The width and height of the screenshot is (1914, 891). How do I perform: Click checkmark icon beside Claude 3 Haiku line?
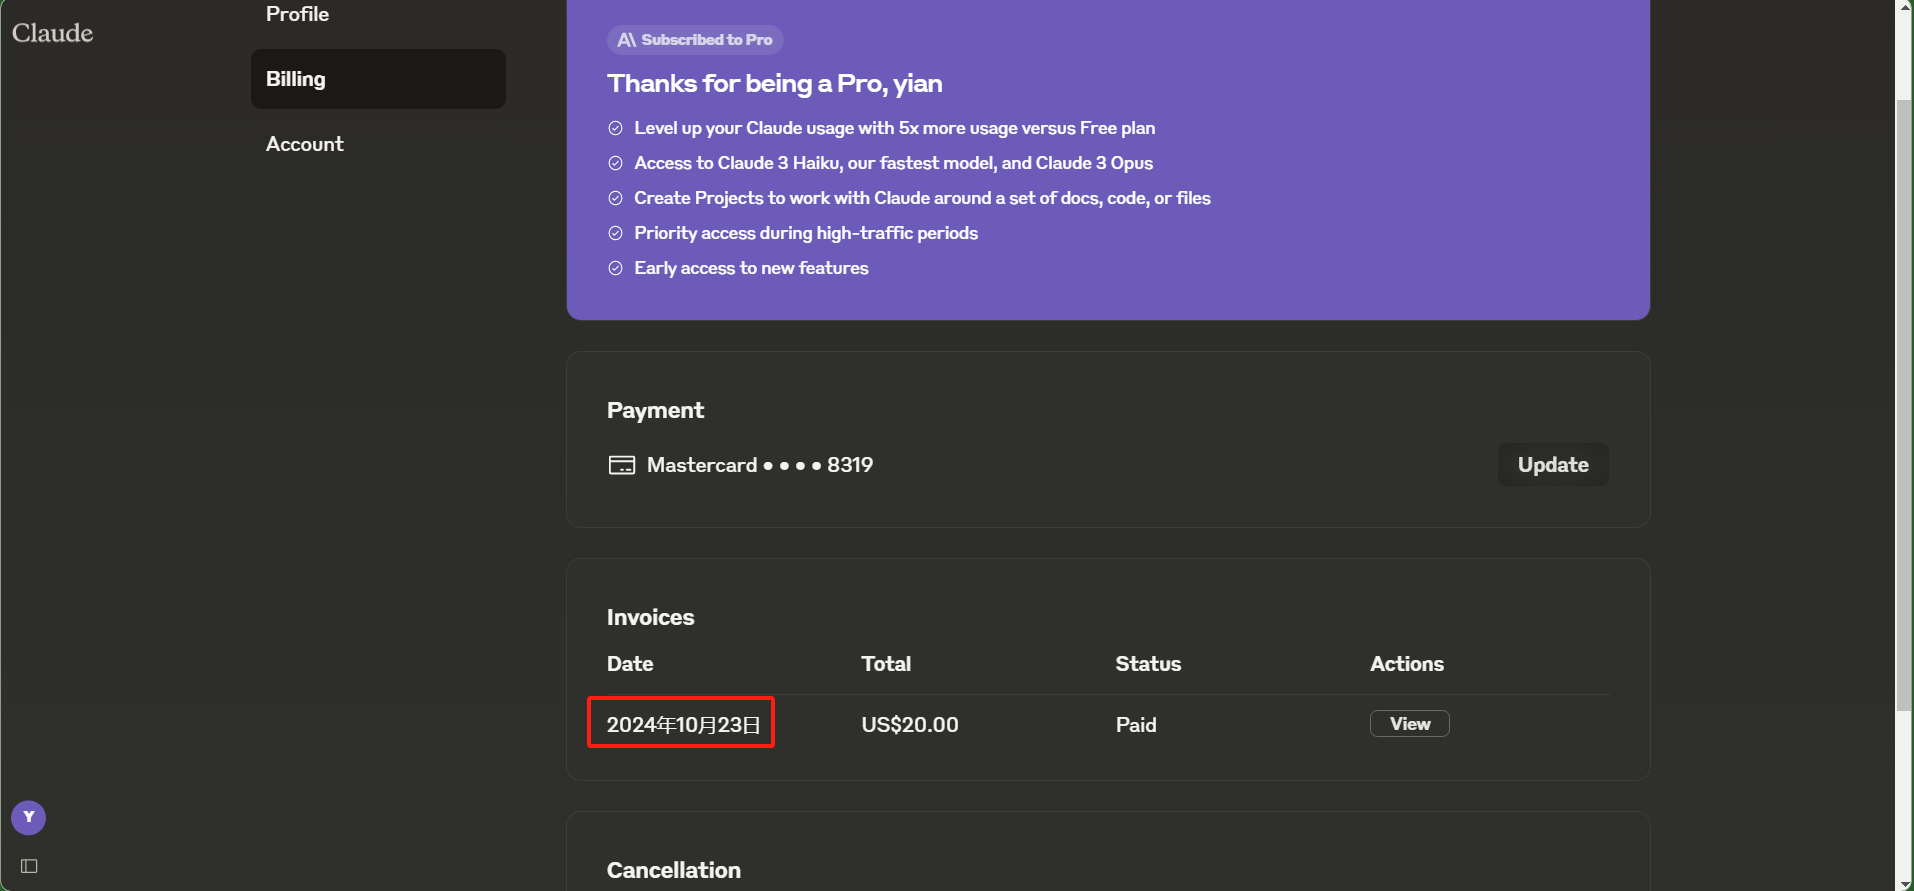coord(616,163)
